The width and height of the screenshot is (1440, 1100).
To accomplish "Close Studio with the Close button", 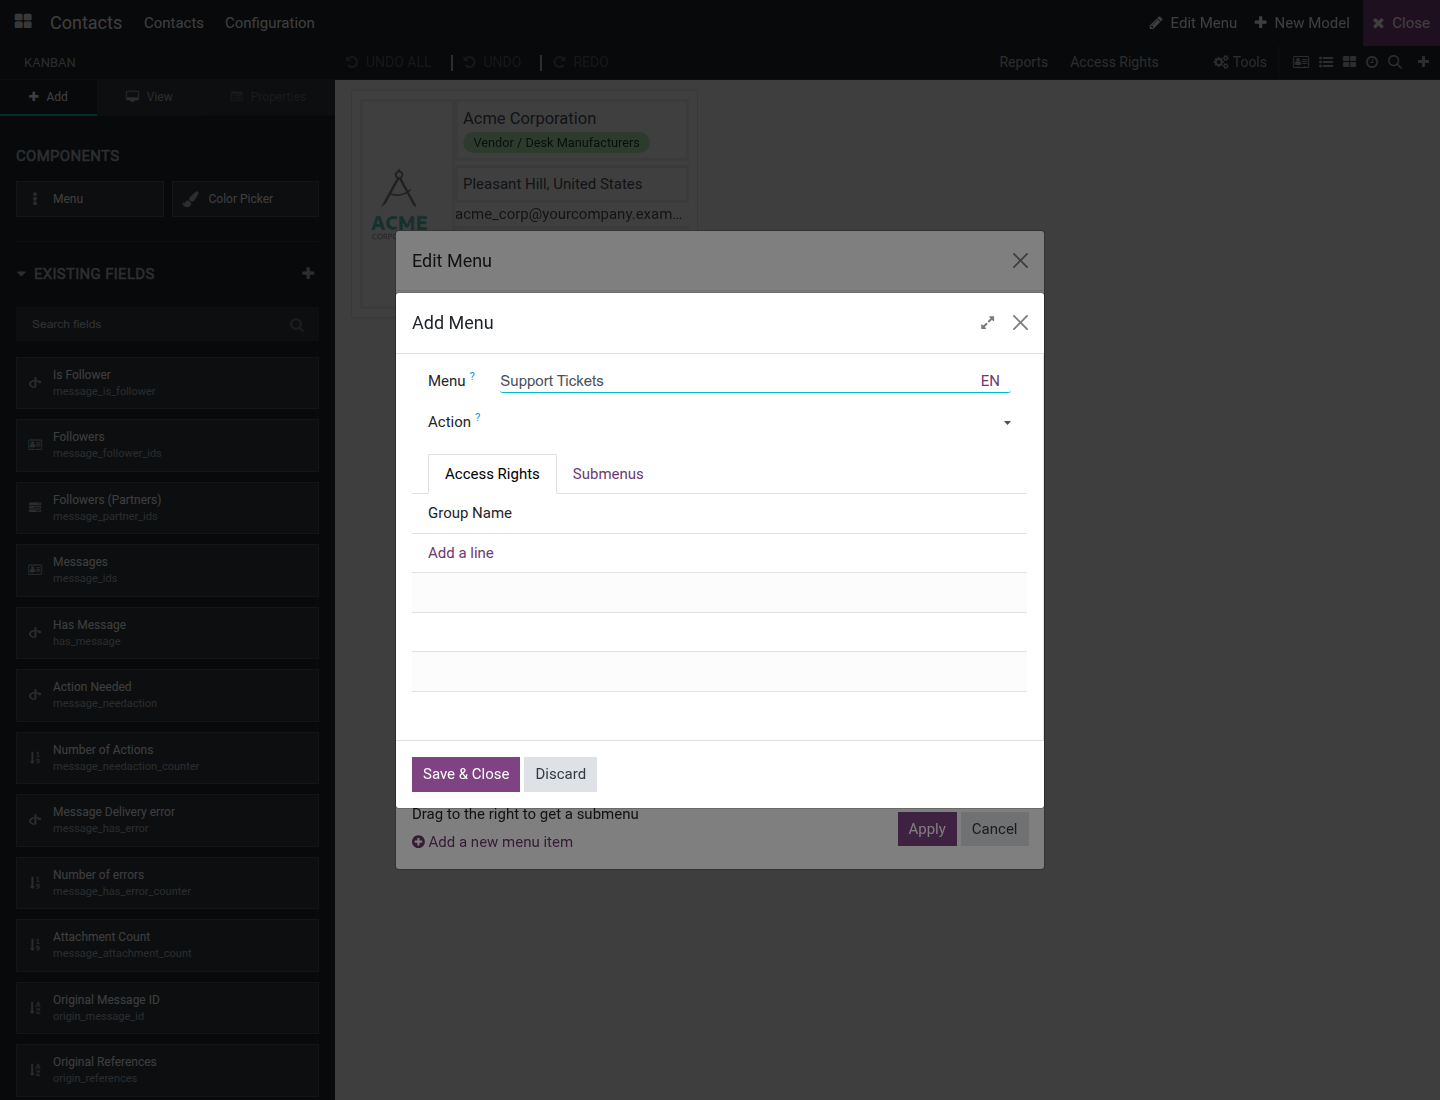I will [x=1401, y=23].
